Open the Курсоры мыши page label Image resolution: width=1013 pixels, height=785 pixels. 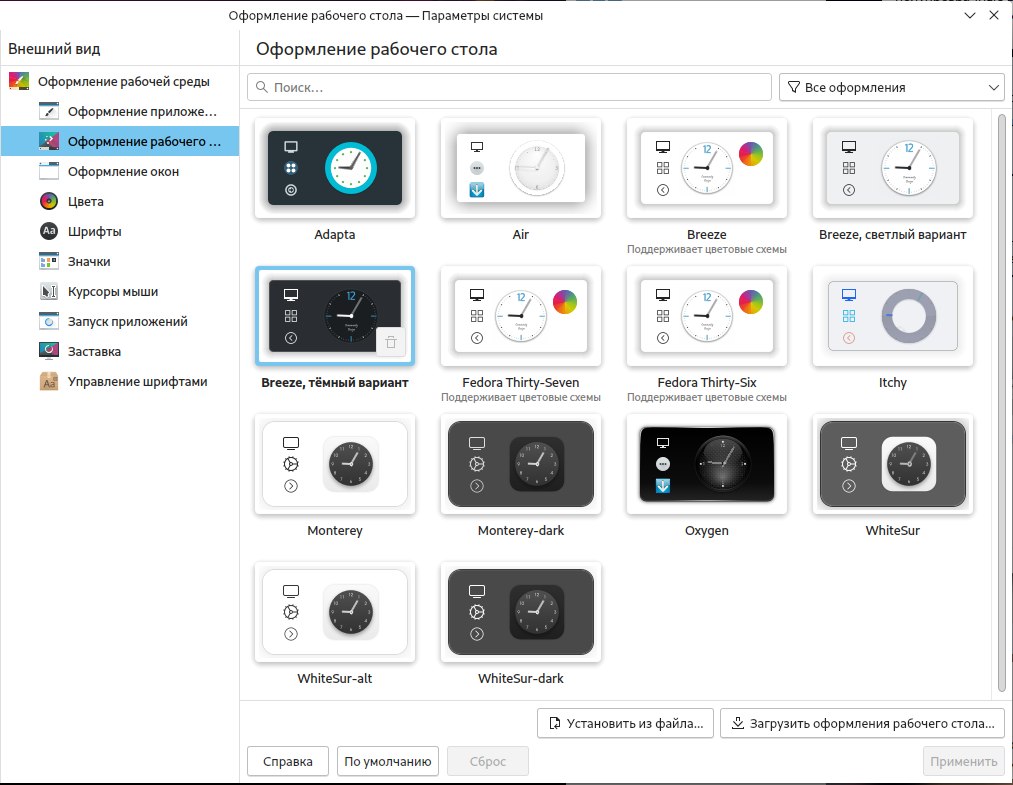112,291
